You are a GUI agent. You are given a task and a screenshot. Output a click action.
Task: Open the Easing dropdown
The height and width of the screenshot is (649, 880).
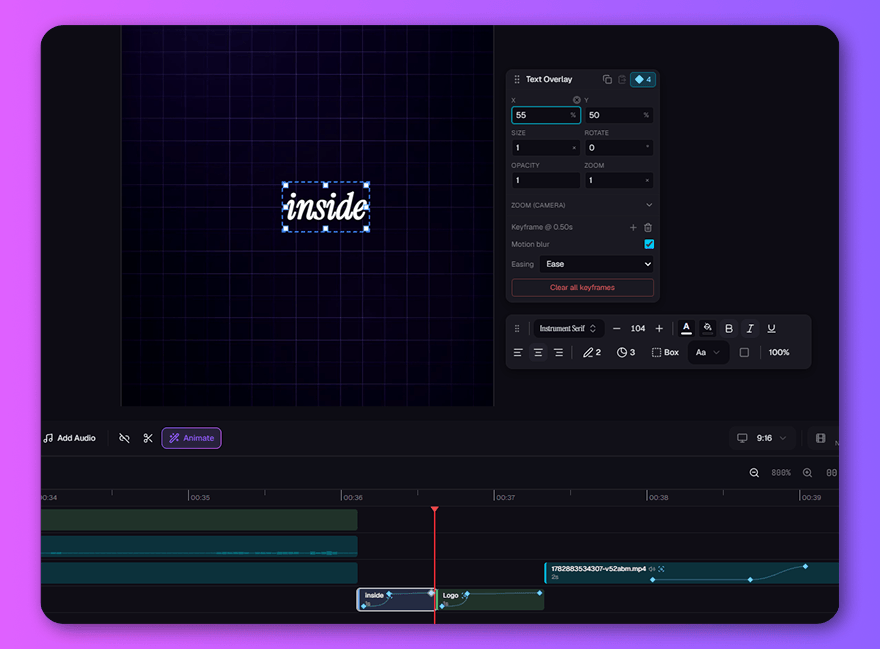(x=597, y=264)
